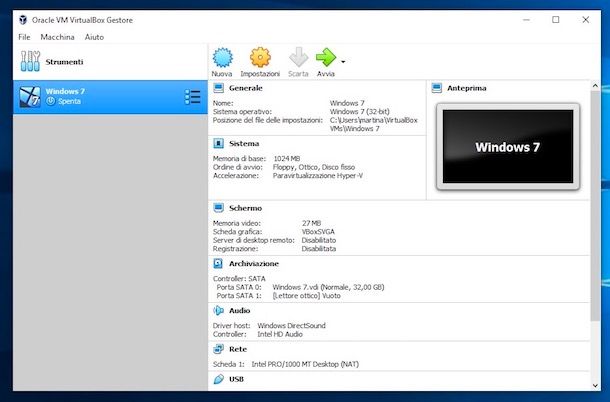Image resolution: width=610 pixels, height=402 pixels.
Task: Click the Sistema section icon
Action: [219, 144]
